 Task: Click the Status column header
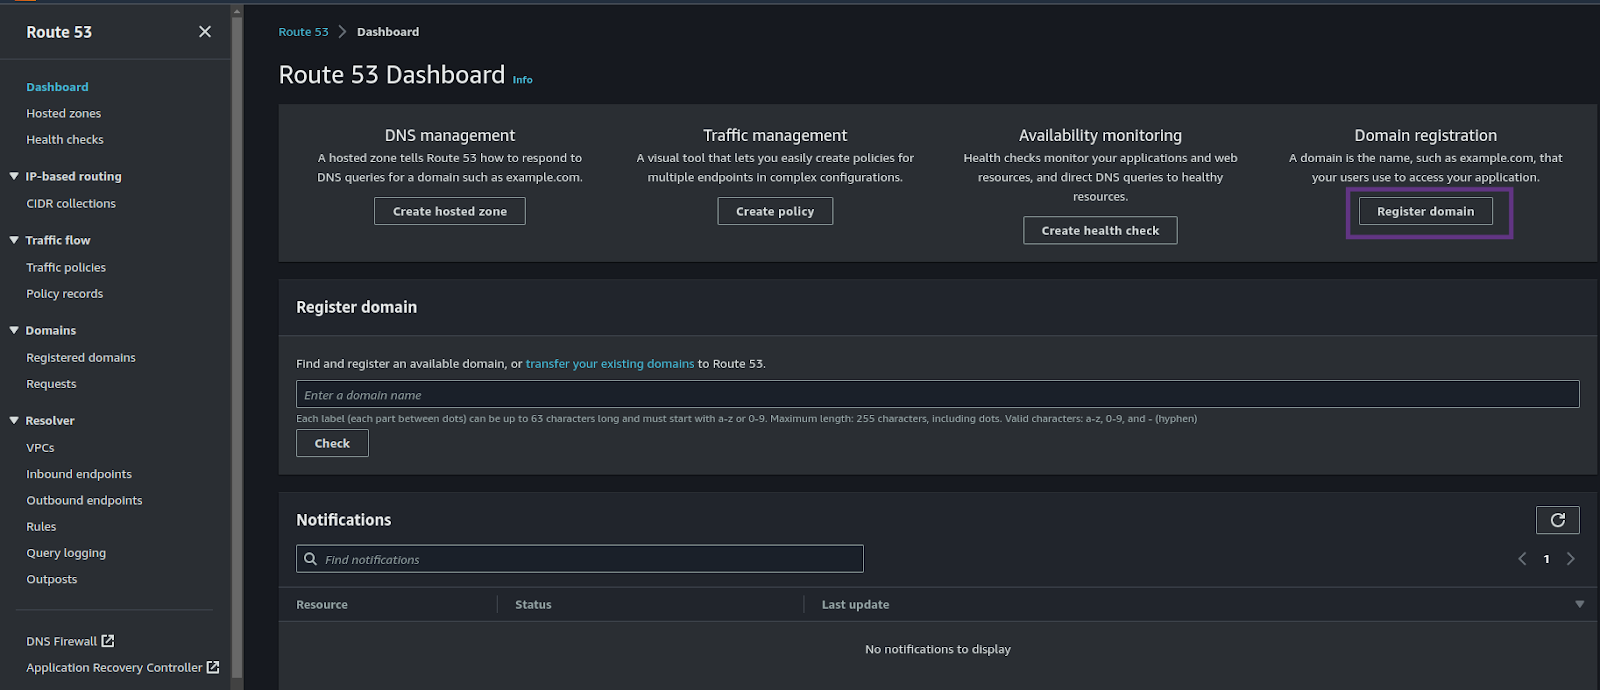tap(533, 604)
